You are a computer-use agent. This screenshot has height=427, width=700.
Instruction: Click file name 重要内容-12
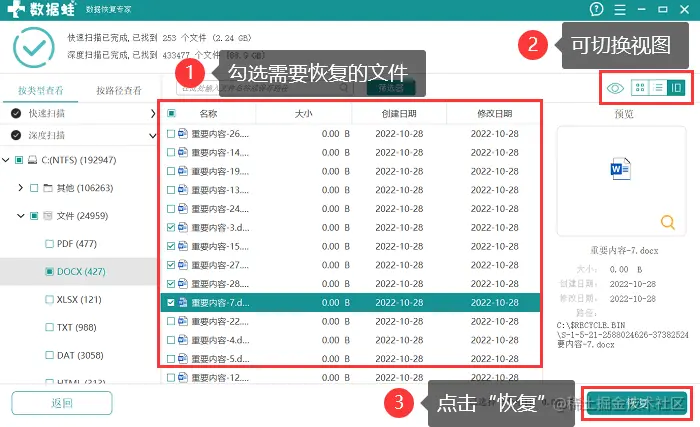[220, 377]
